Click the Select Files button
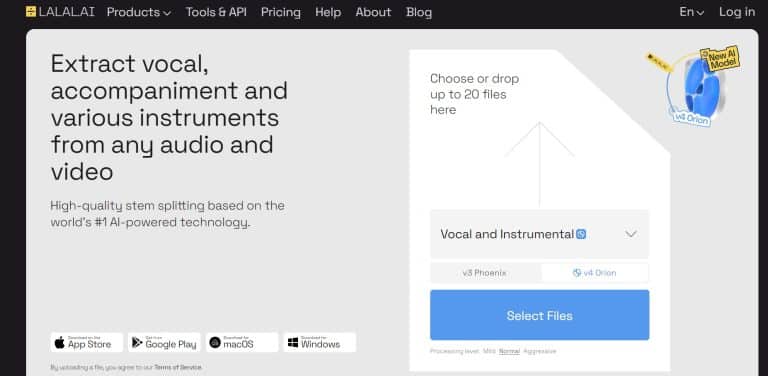The width and height of the screenshot is (768, 376). tap(539, 315)
